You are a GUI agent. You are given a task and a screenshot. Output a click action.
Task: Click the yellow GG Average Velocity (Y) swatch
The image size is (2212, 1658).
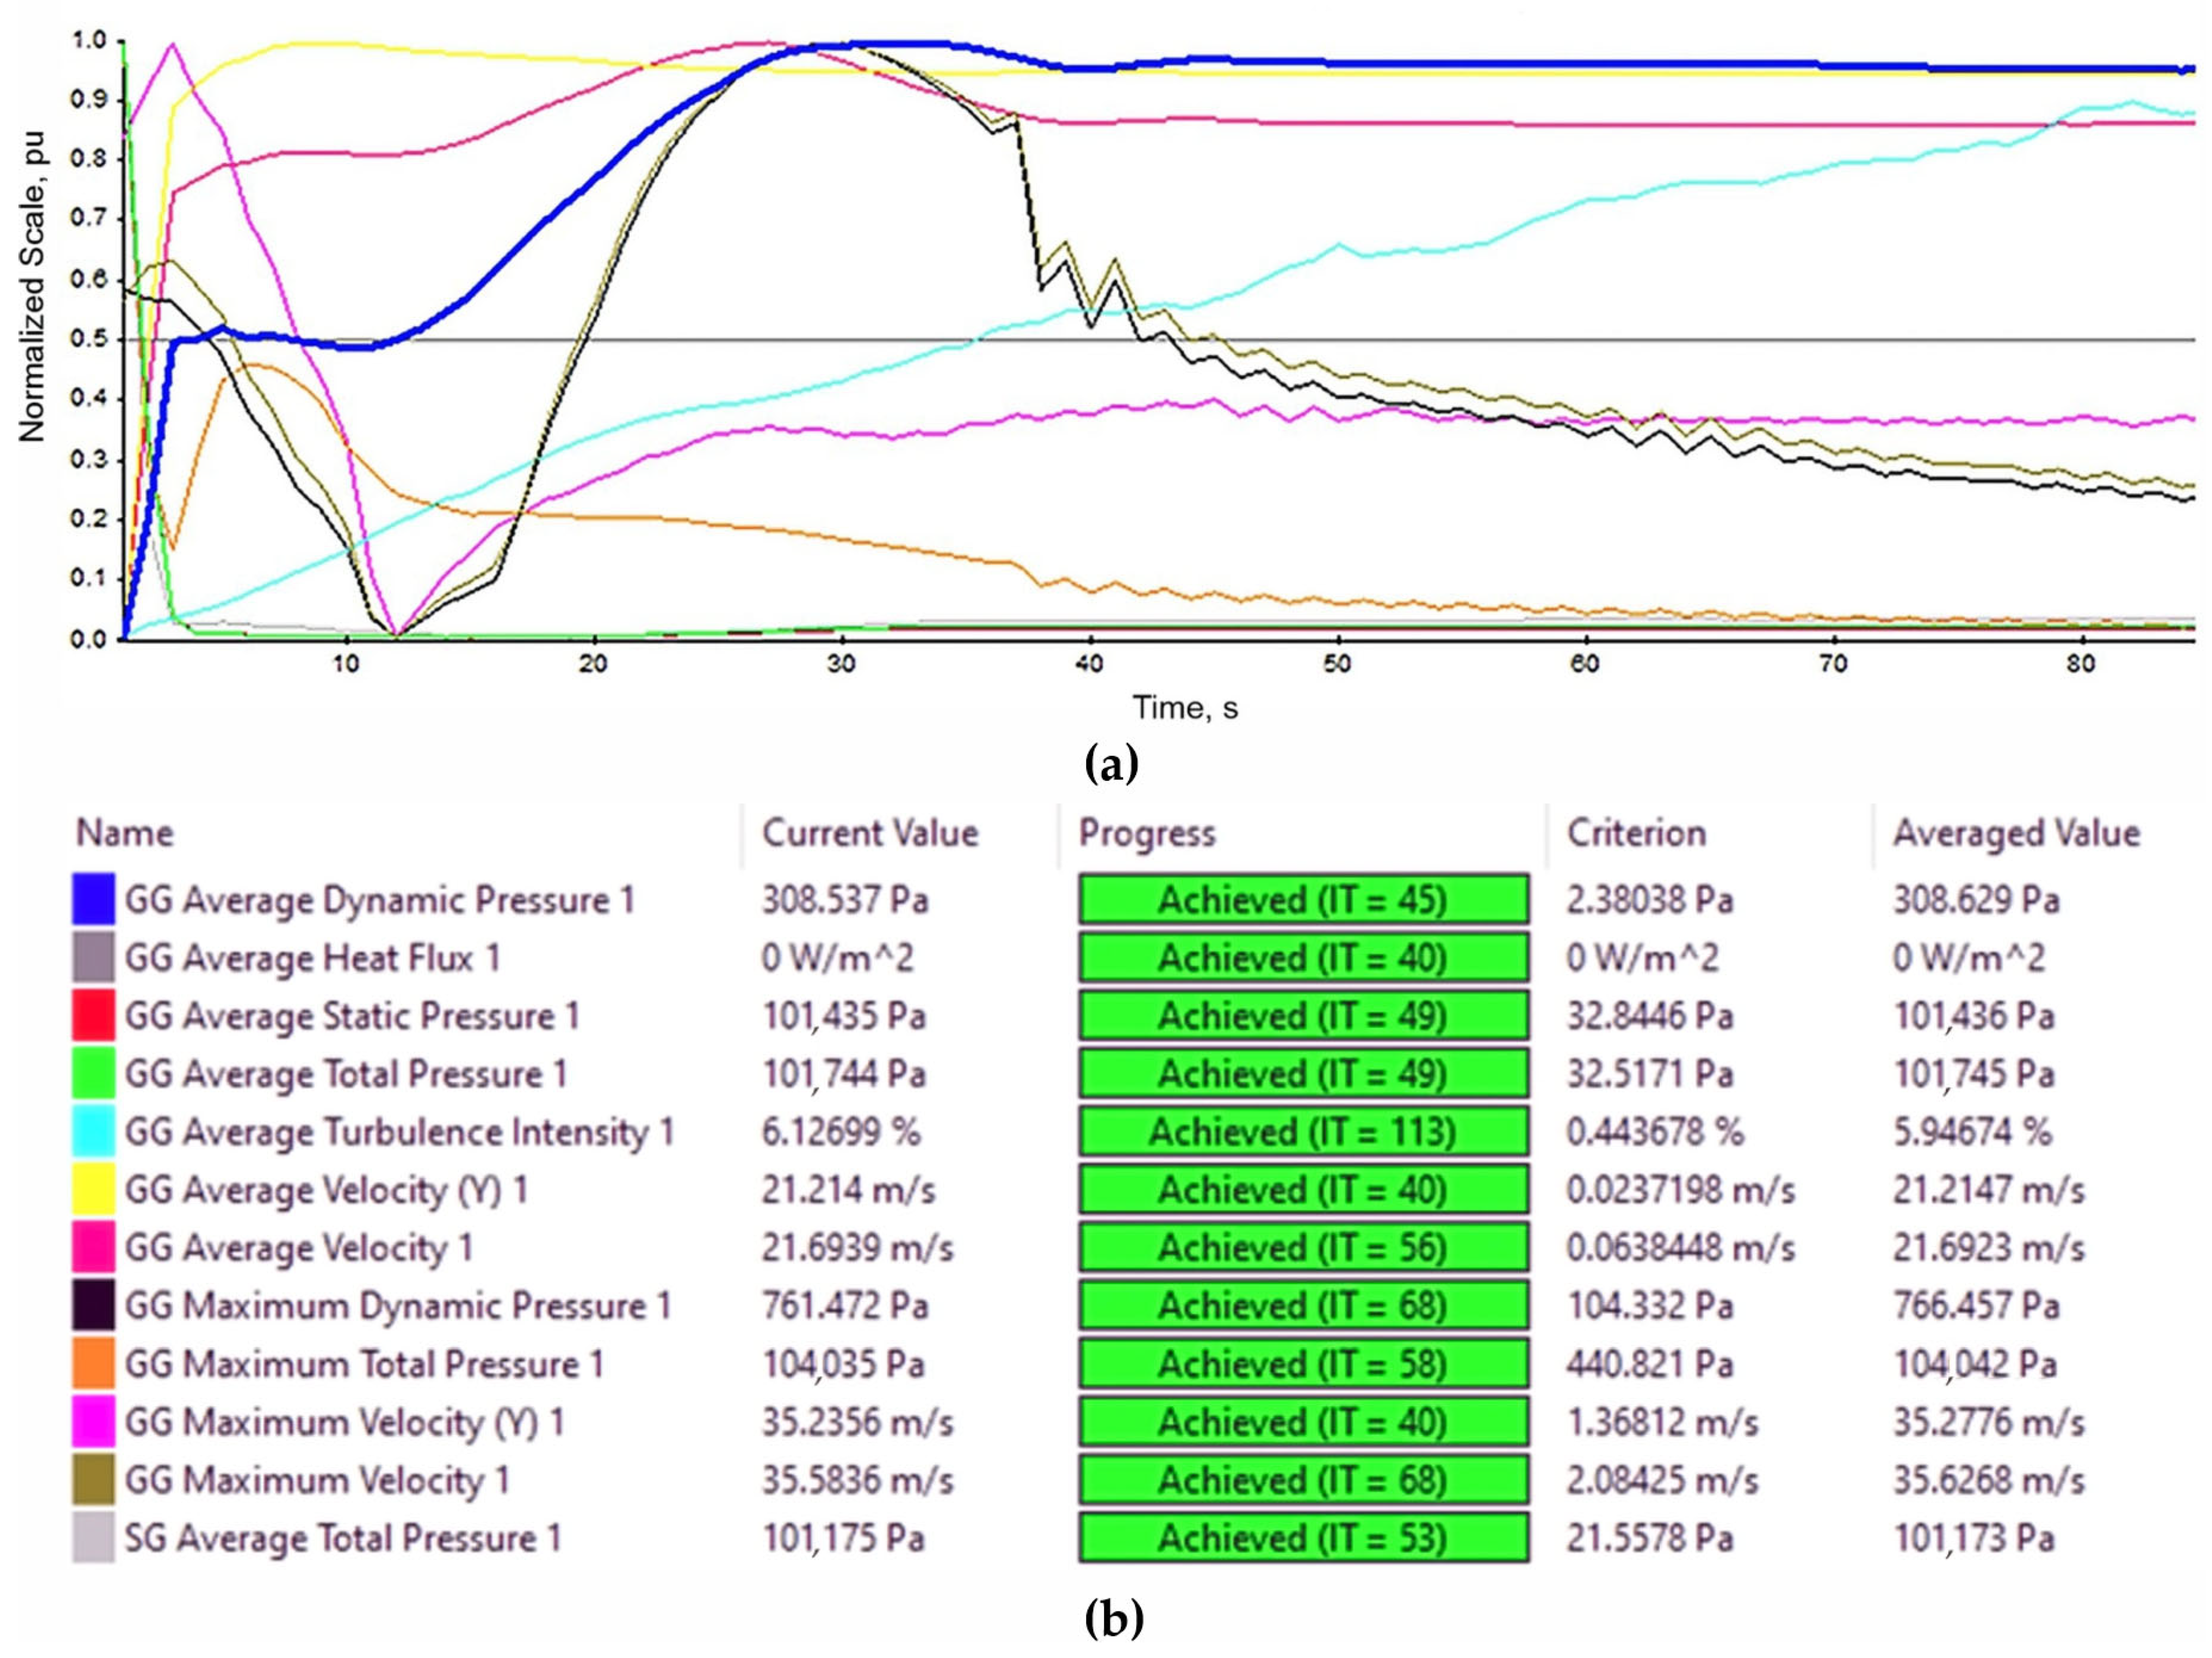click(93, 1189)
